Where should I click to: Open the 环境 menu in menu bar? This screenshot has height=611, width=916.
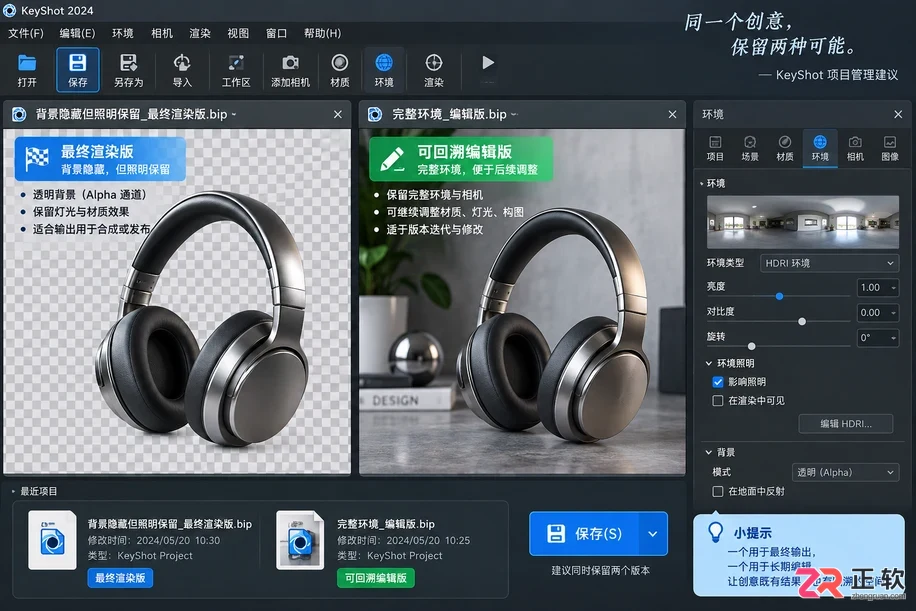click(123, 33)
